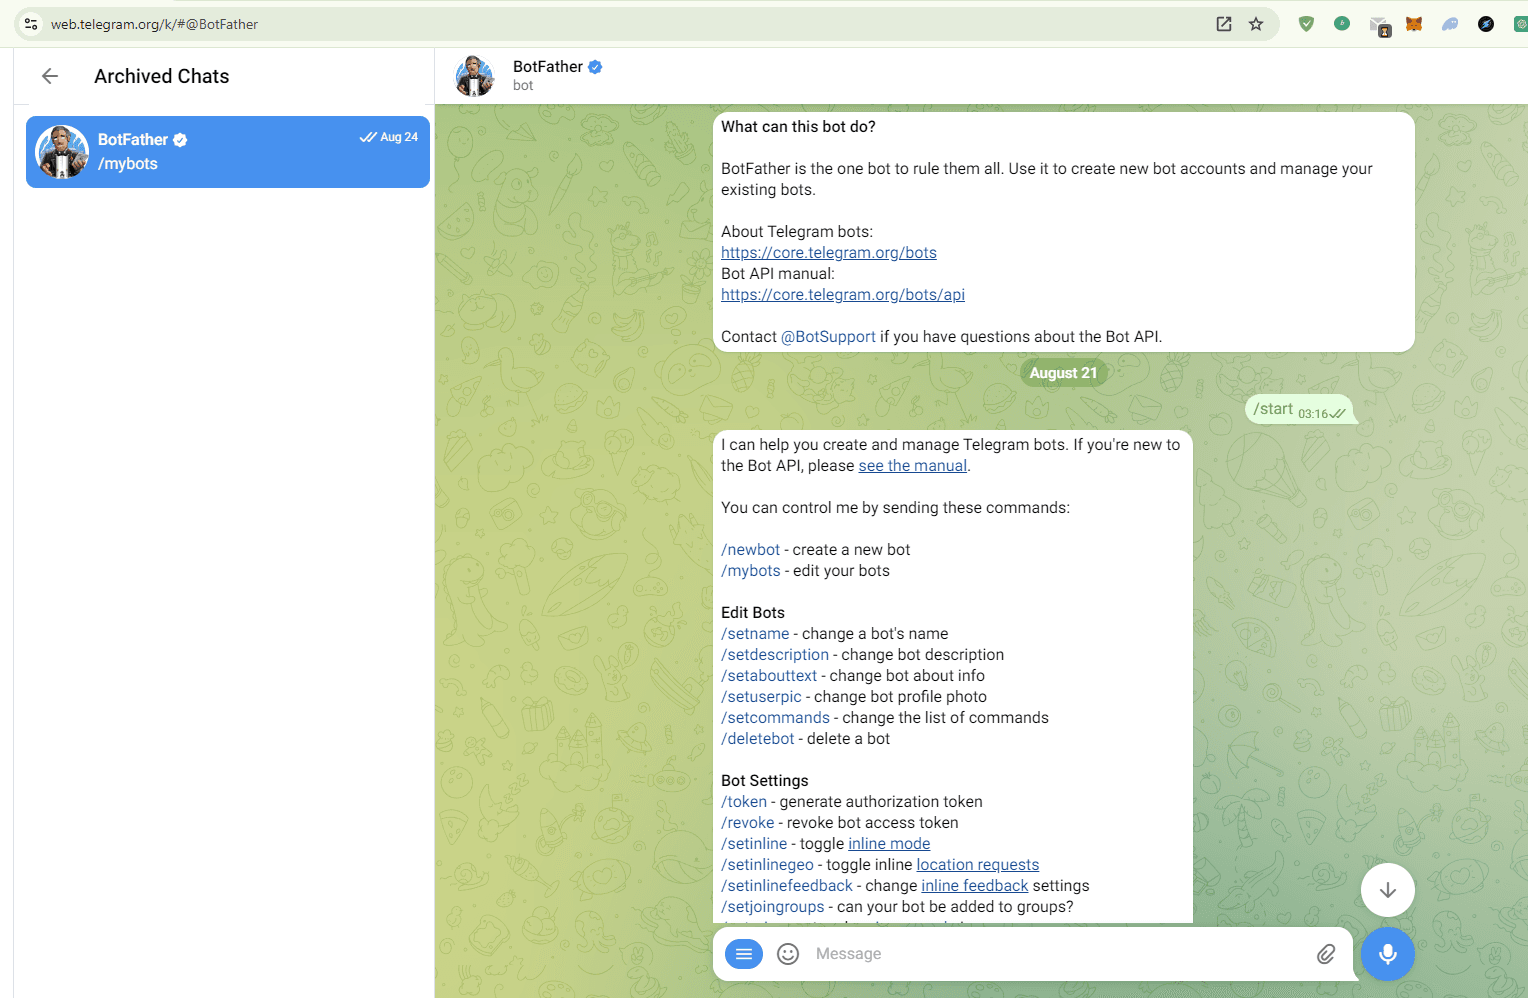Send the /setinlinefeedback command
The image size is (1528, 998).
point(787,886)
